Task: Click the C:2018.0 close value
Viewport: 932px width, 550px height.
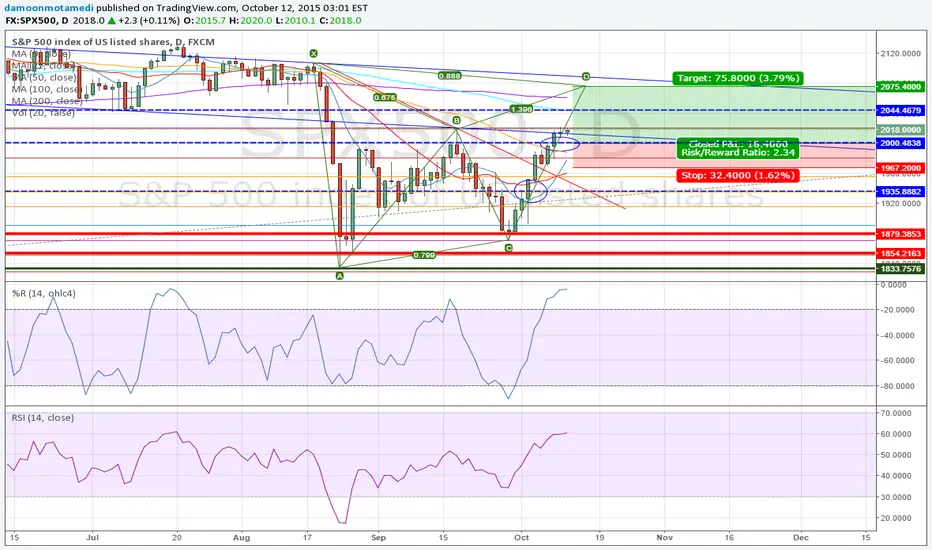Action: (340, 20)
